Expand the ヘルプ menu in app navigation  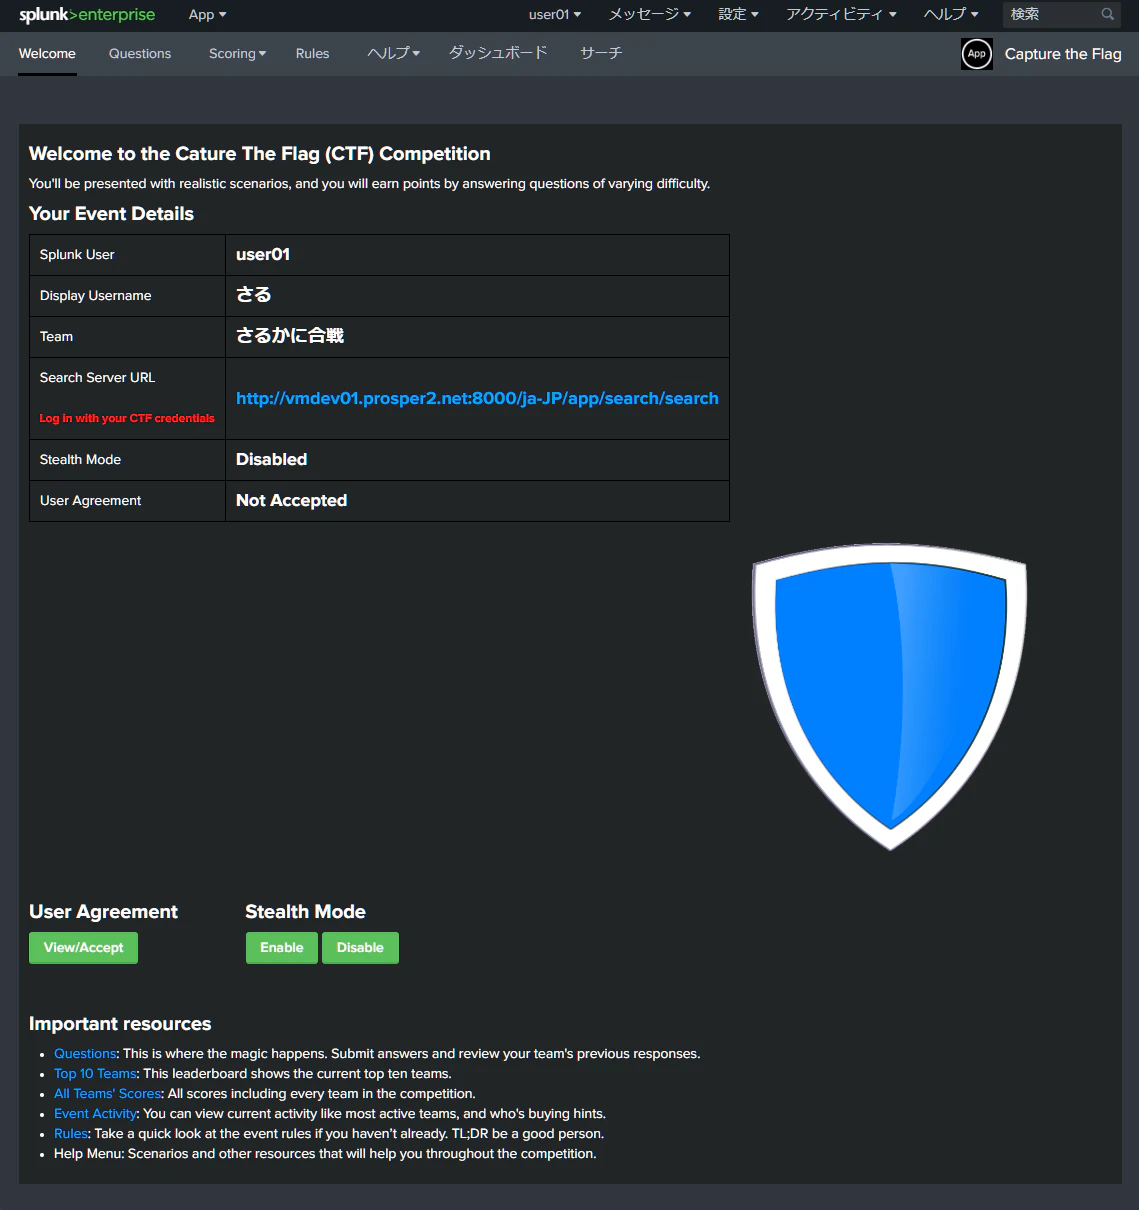[394, 54]
